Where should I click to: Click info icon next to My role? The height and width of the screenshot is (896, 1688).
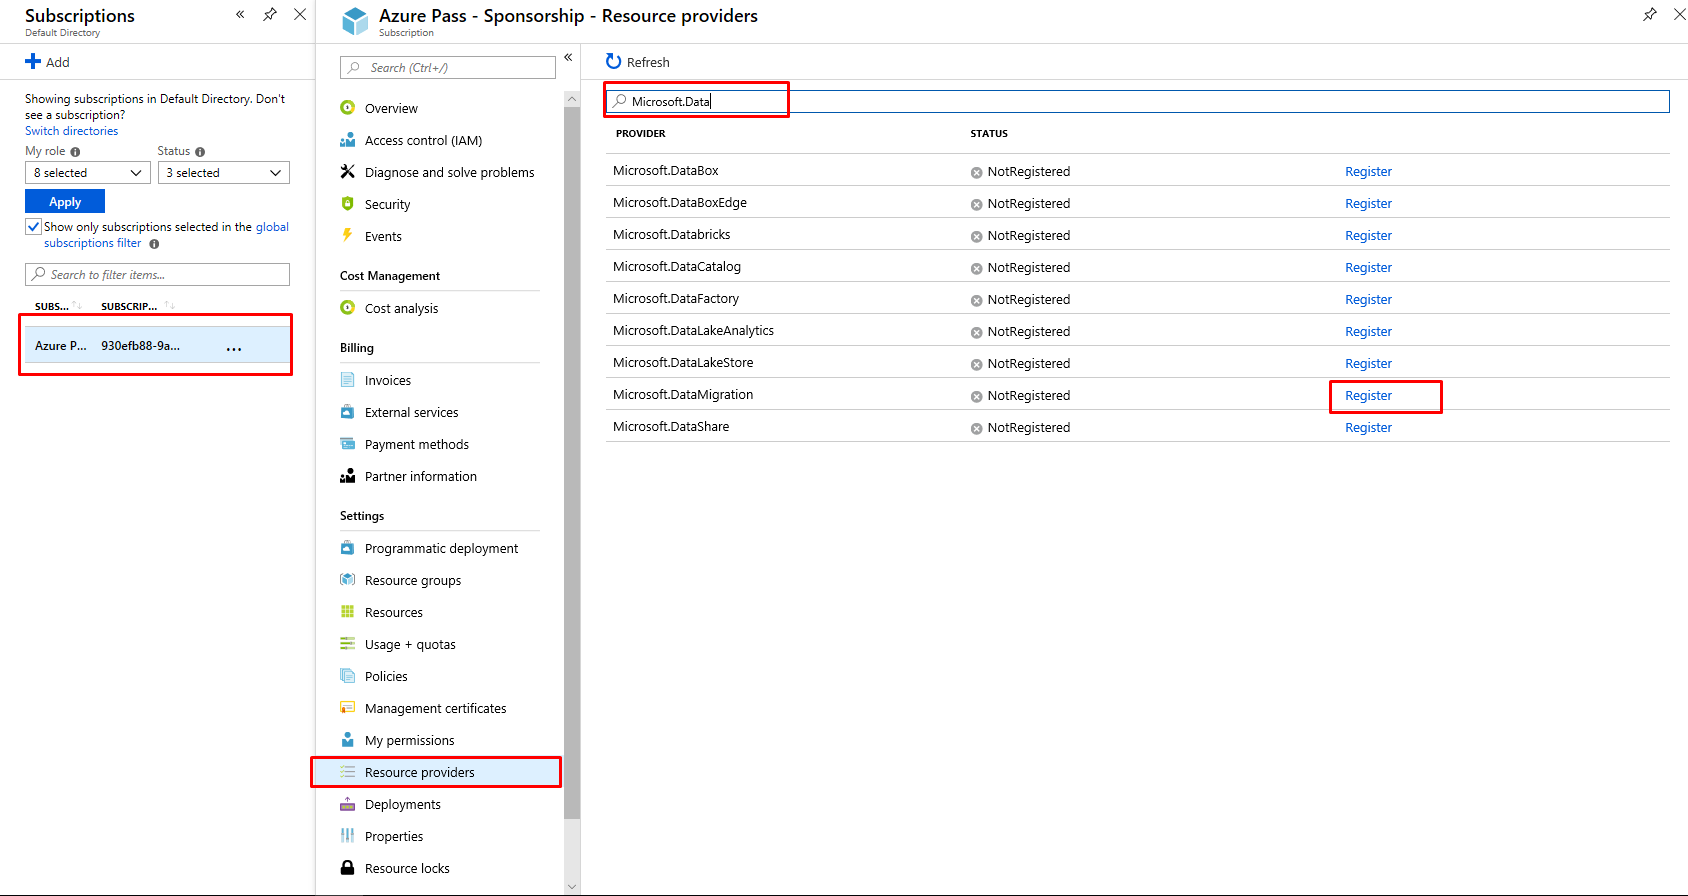coord(75,152)
